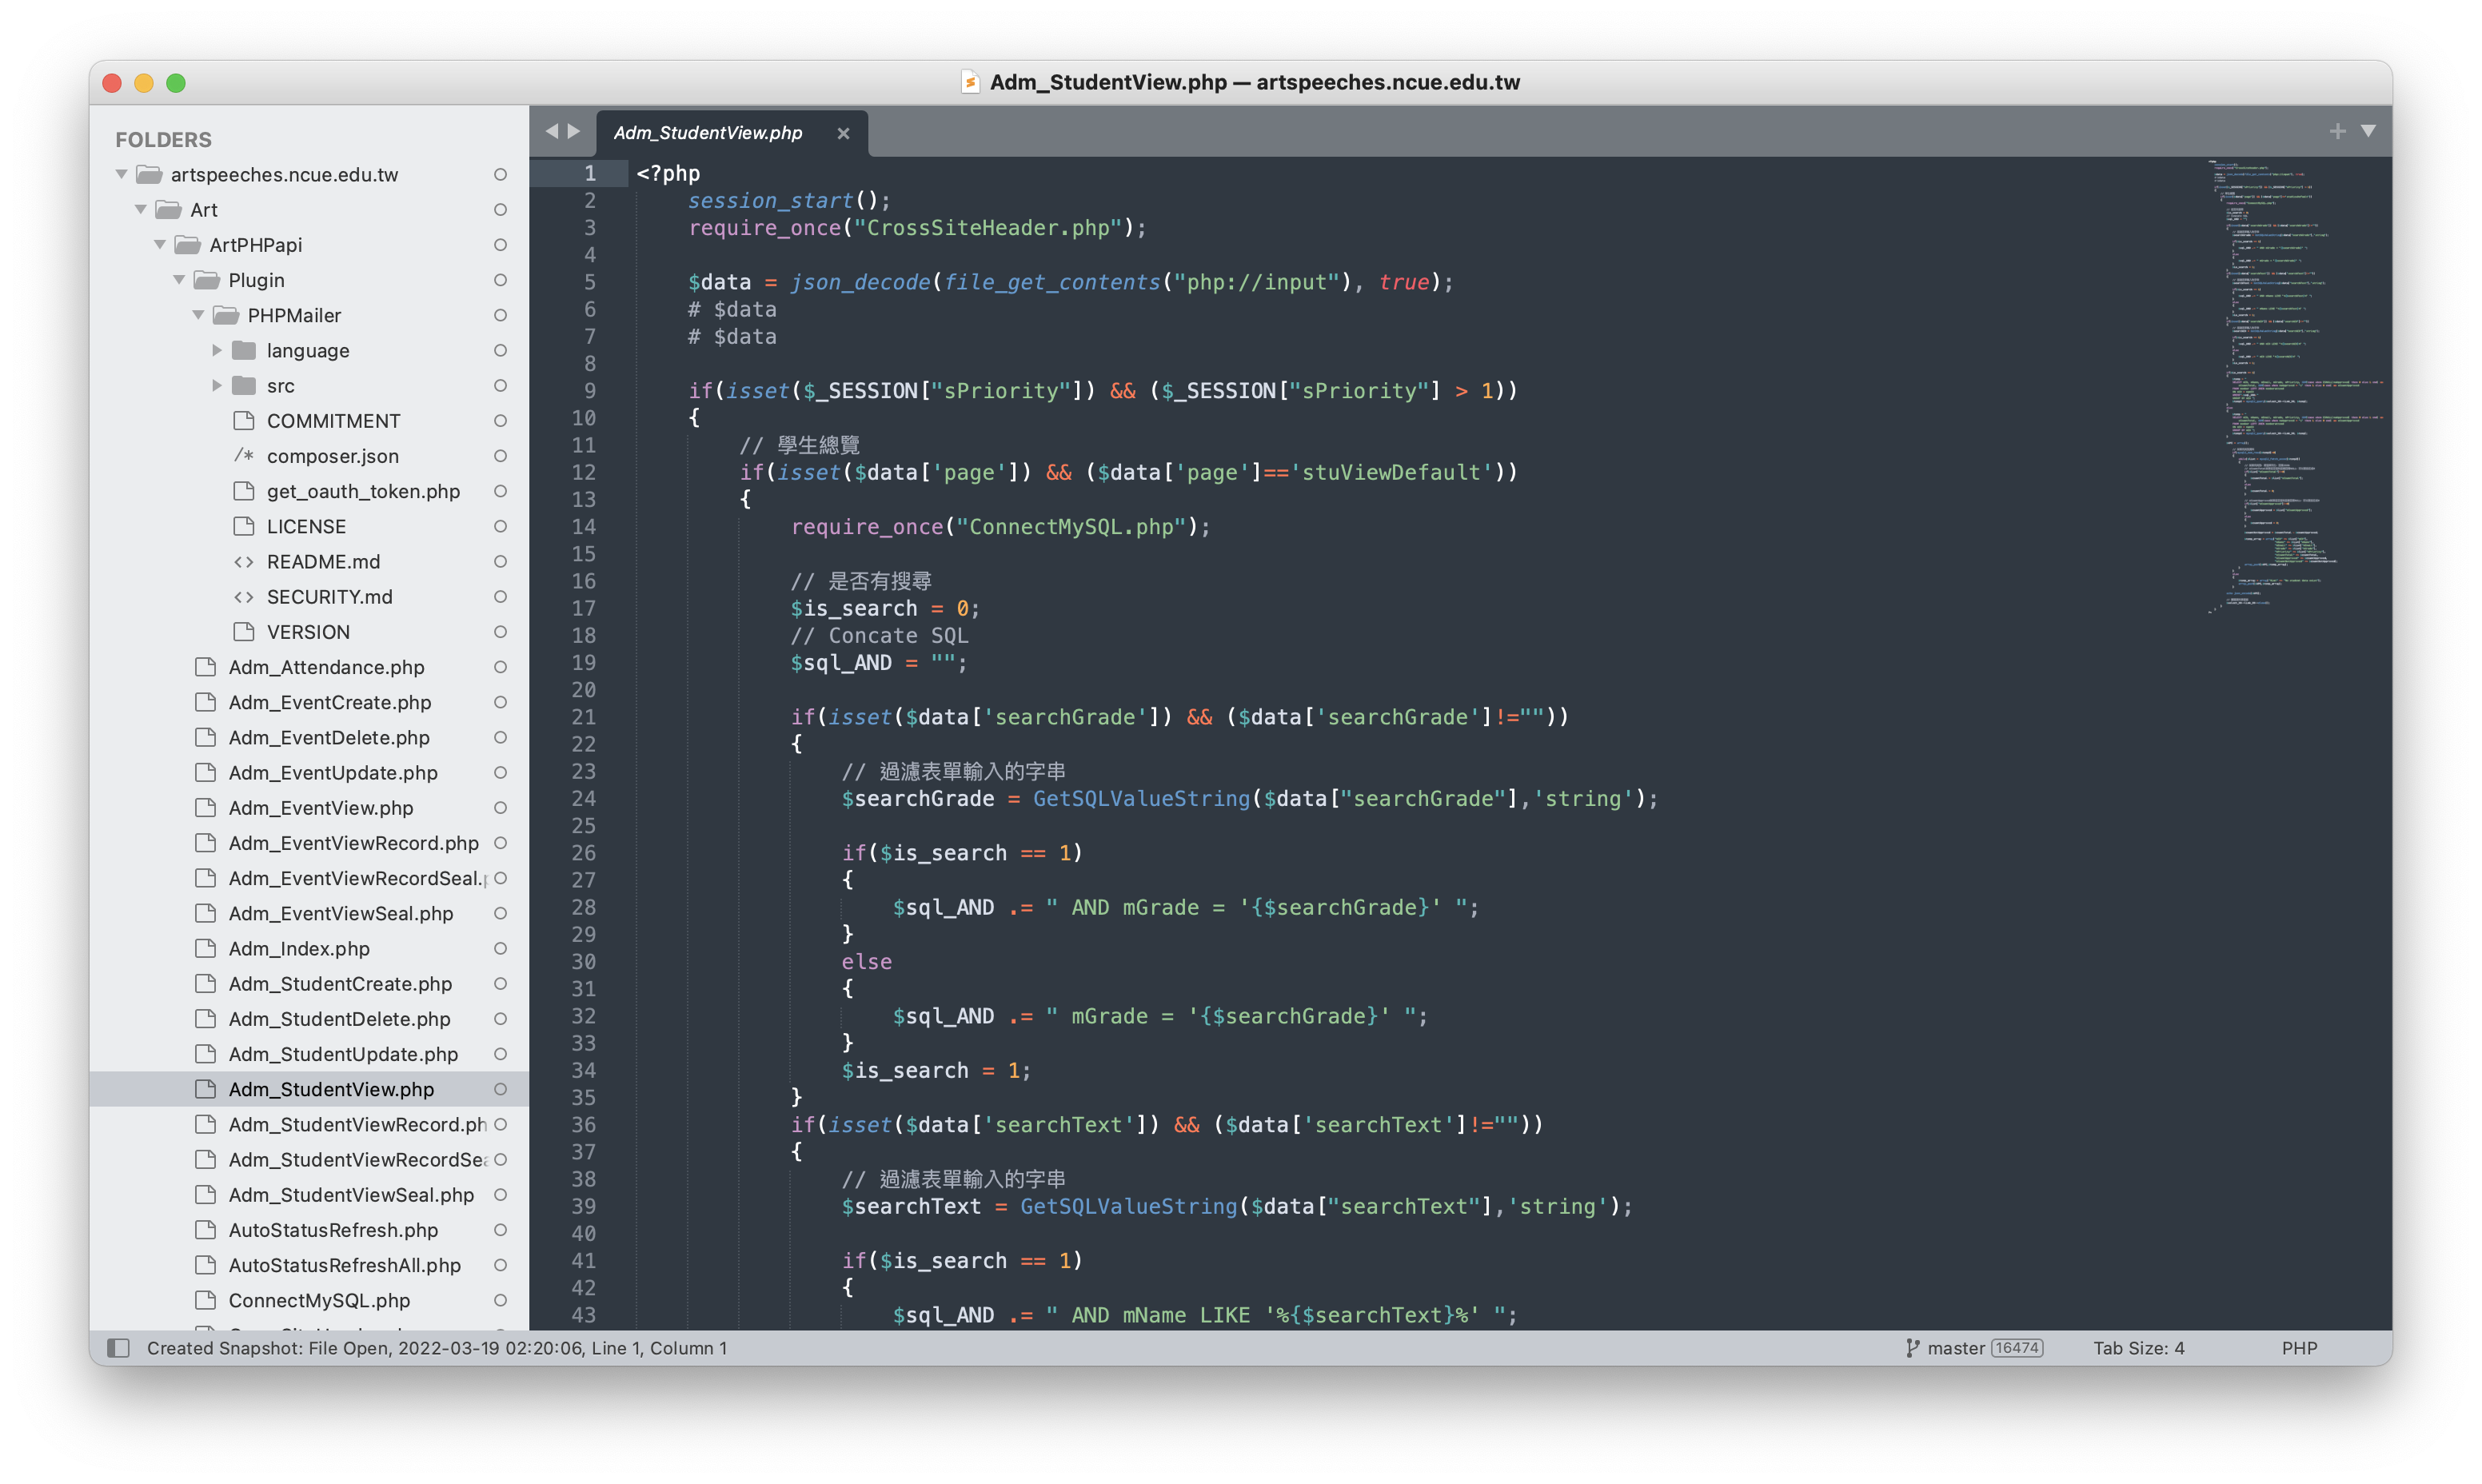
Task: Open AutoStatusRefresh.php
Action: click(x=333, y=1229)
